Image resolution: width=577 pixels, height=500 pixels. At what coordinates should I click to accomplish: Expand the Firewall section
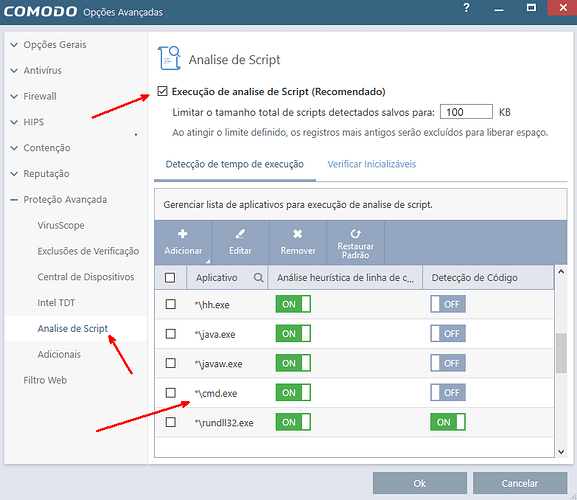14,96
